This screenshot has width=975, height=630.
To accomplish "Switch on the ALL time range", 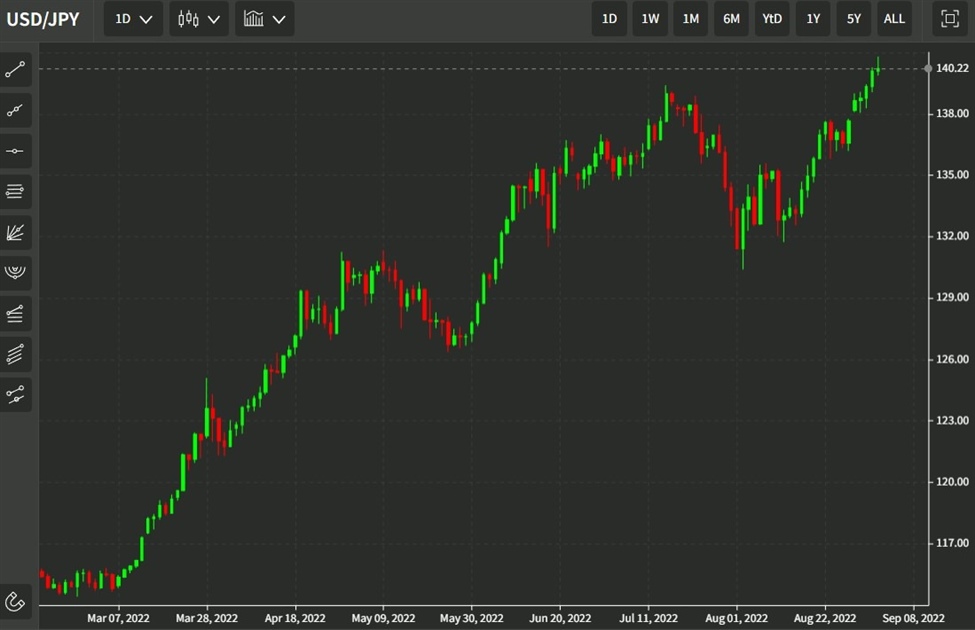I will pyautogui.click(x=893, y=18).
